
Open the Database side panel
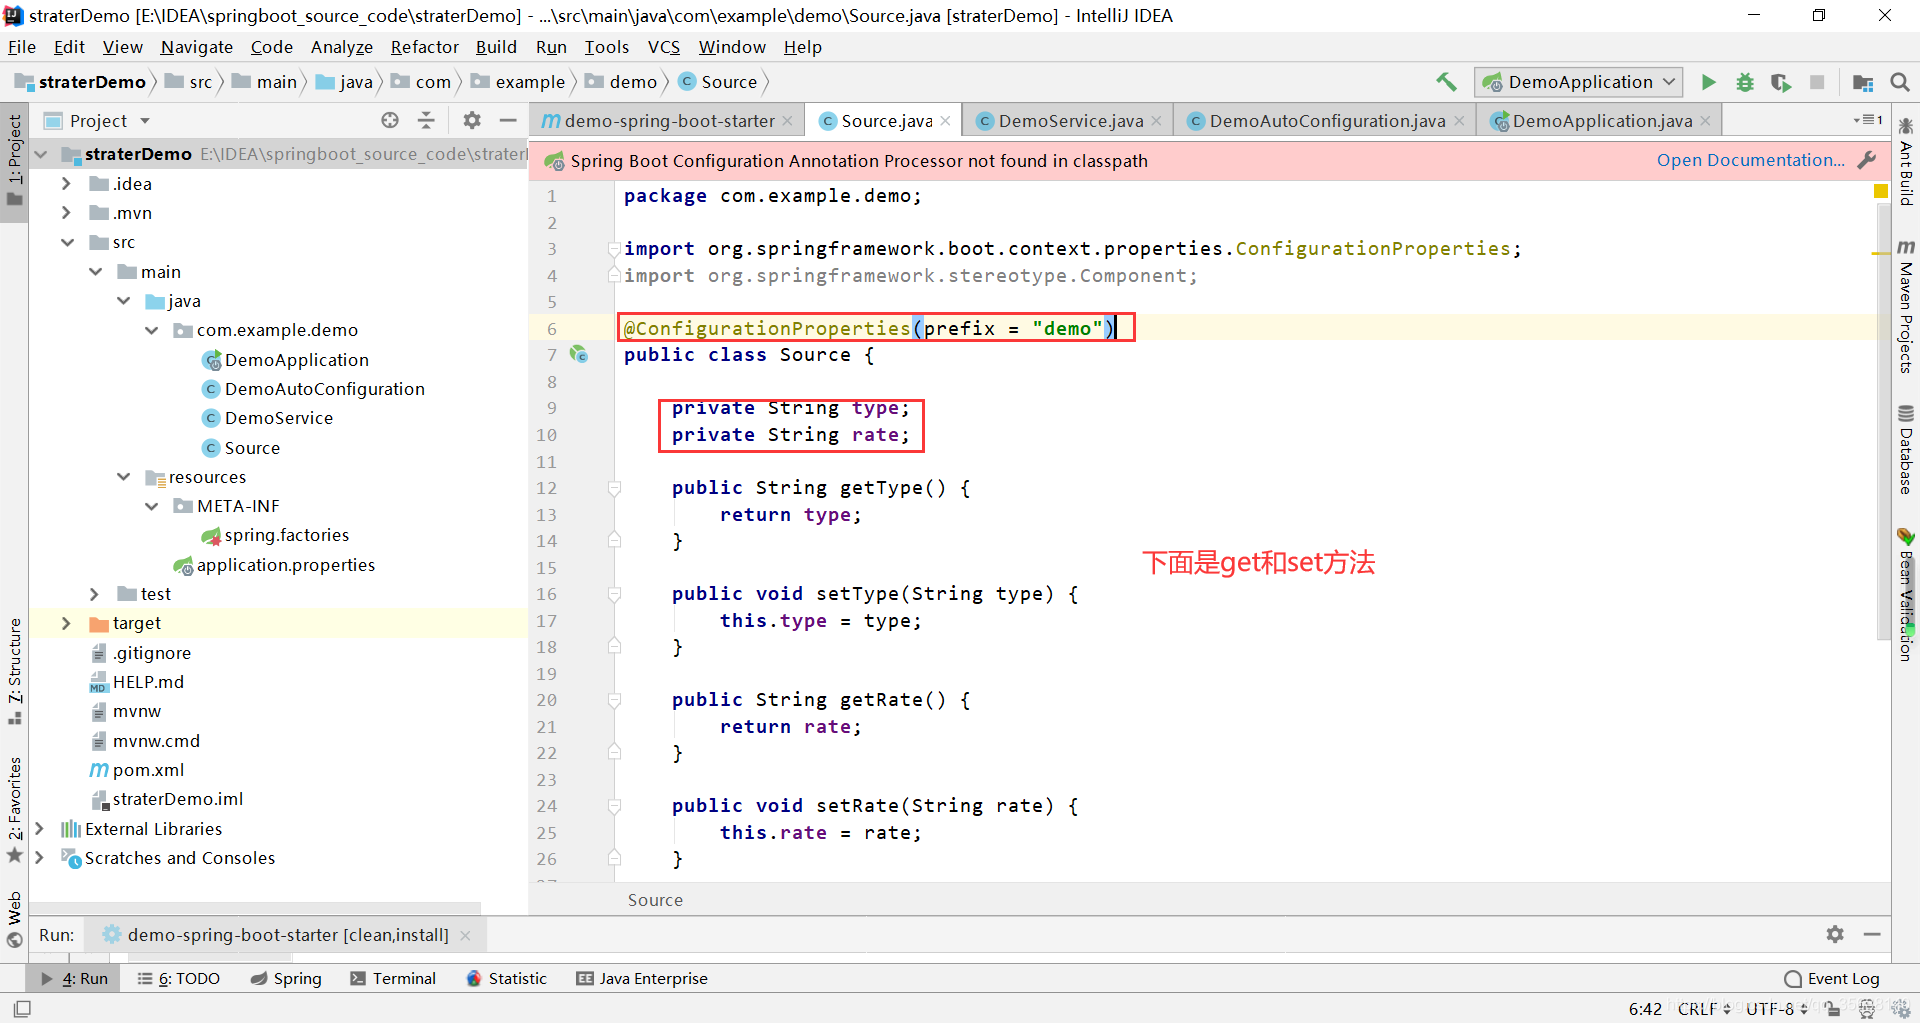click(x=1906, y=449)
